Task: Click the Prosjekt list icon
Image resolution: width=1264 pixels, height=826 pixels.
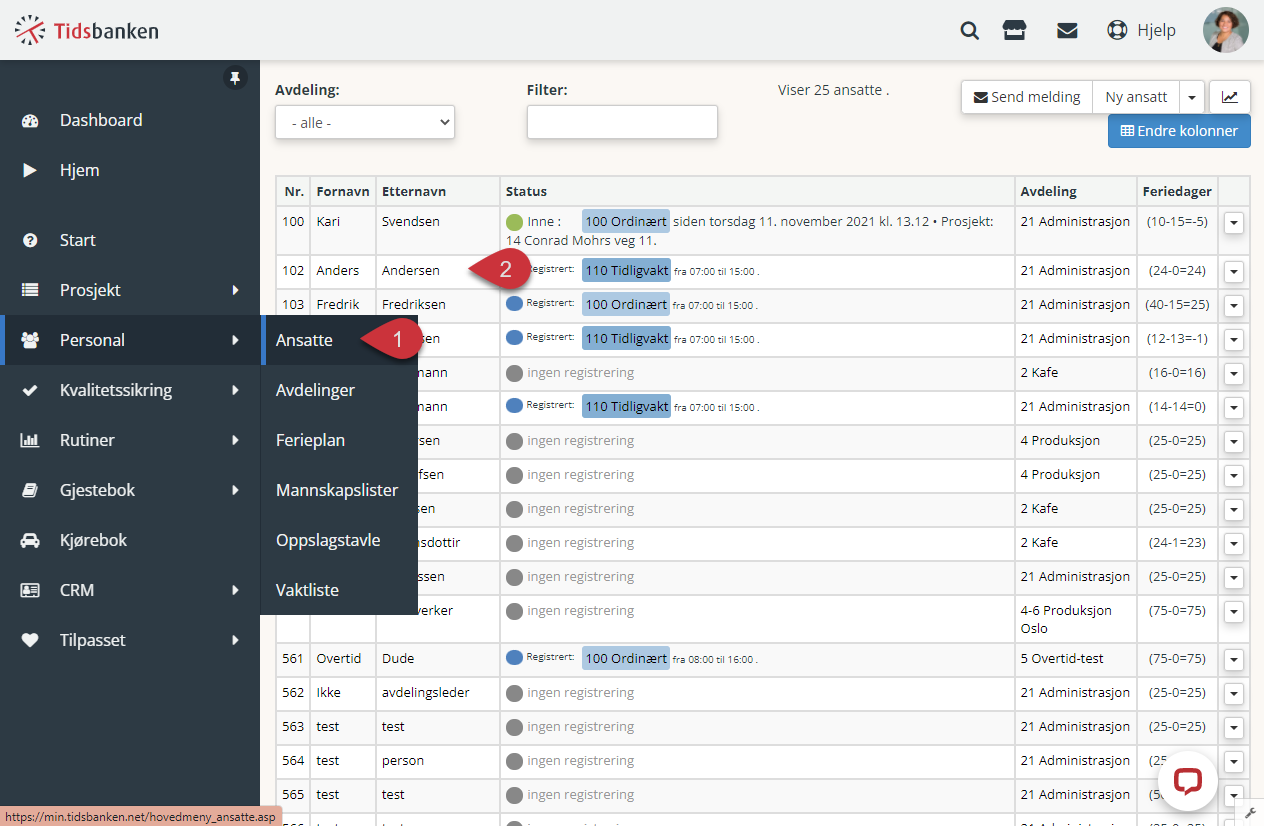Action: (x=30, y=290)
